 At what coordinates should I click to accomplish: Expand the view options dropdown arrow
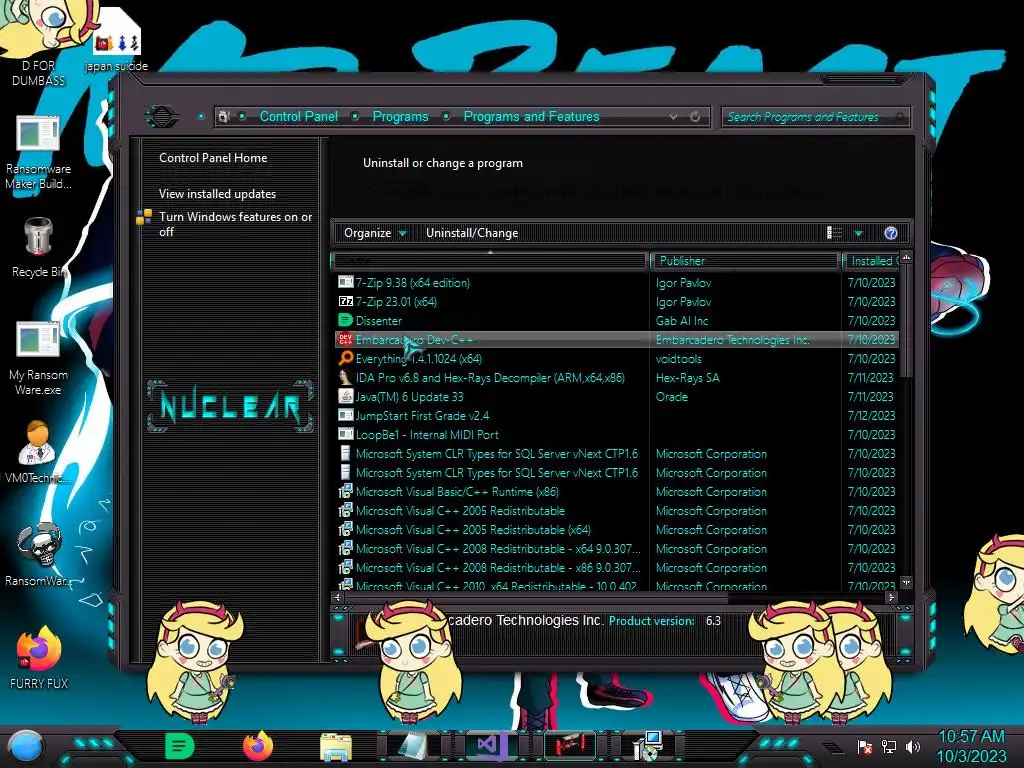tap(859, 233)
